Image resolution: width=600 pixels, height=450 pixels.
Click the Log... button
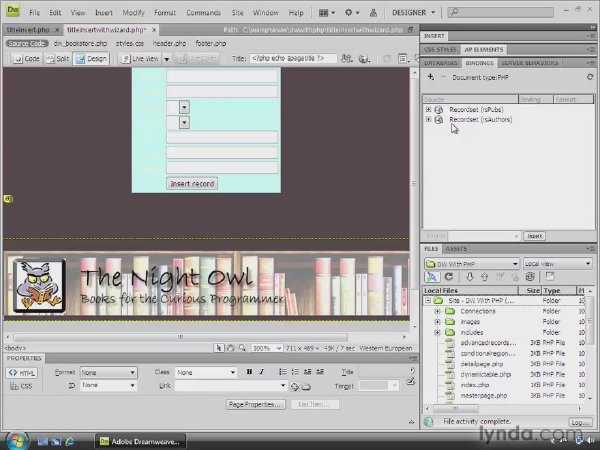580,422
